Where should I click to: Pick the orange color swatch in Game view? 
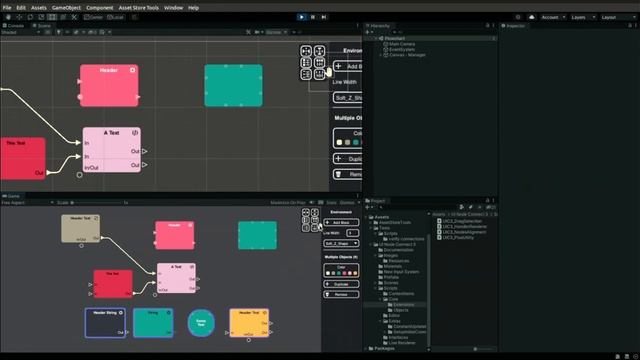coord(355,273)
